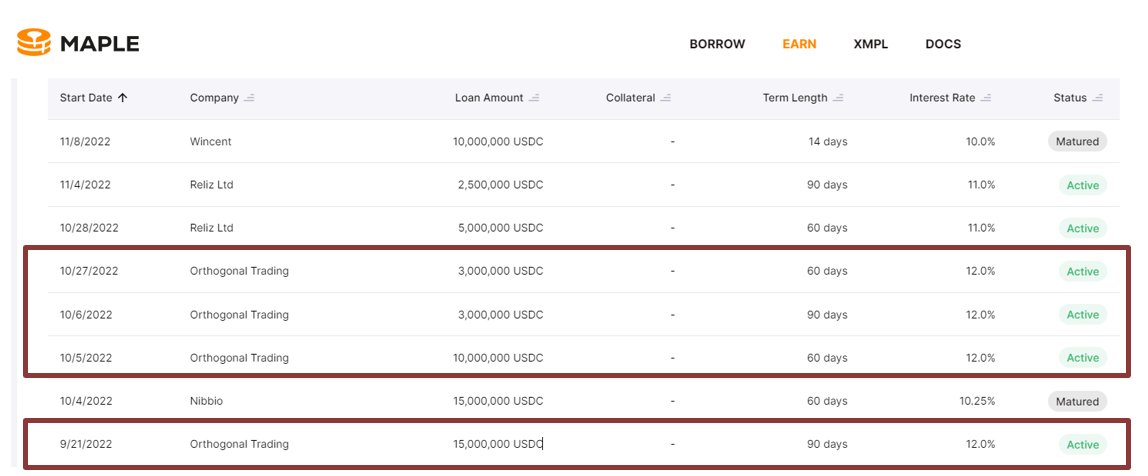Sort by the Company column header

214,97
